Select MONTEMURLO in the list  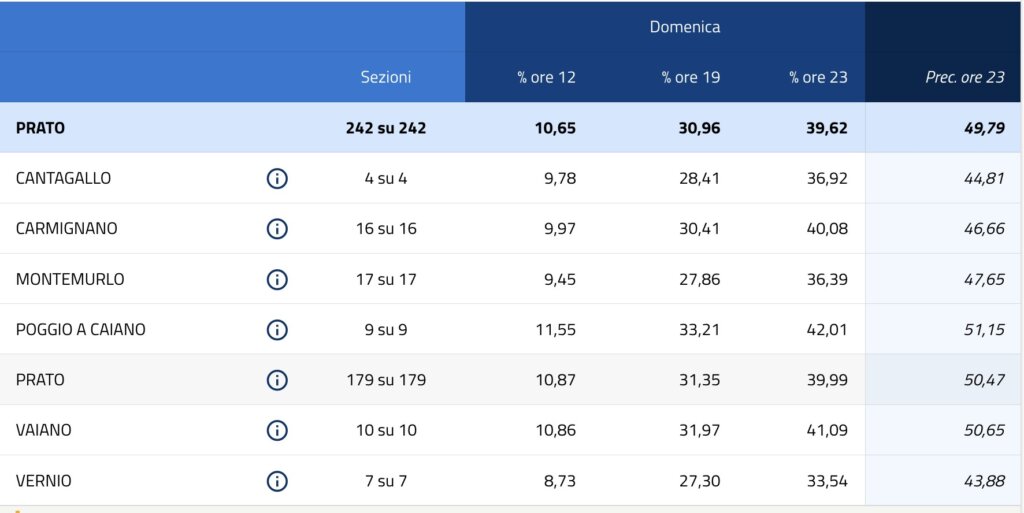[70, 280]
